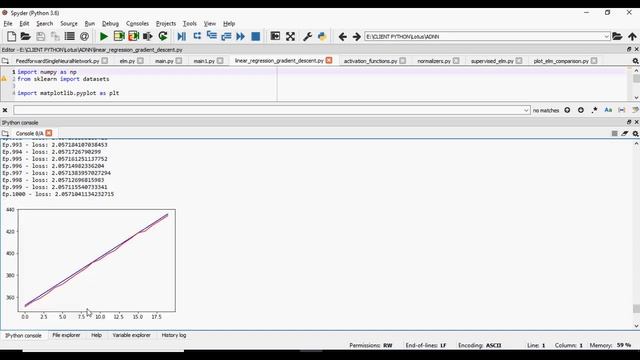
Task: Save all files icon
Action: [55, 36]
